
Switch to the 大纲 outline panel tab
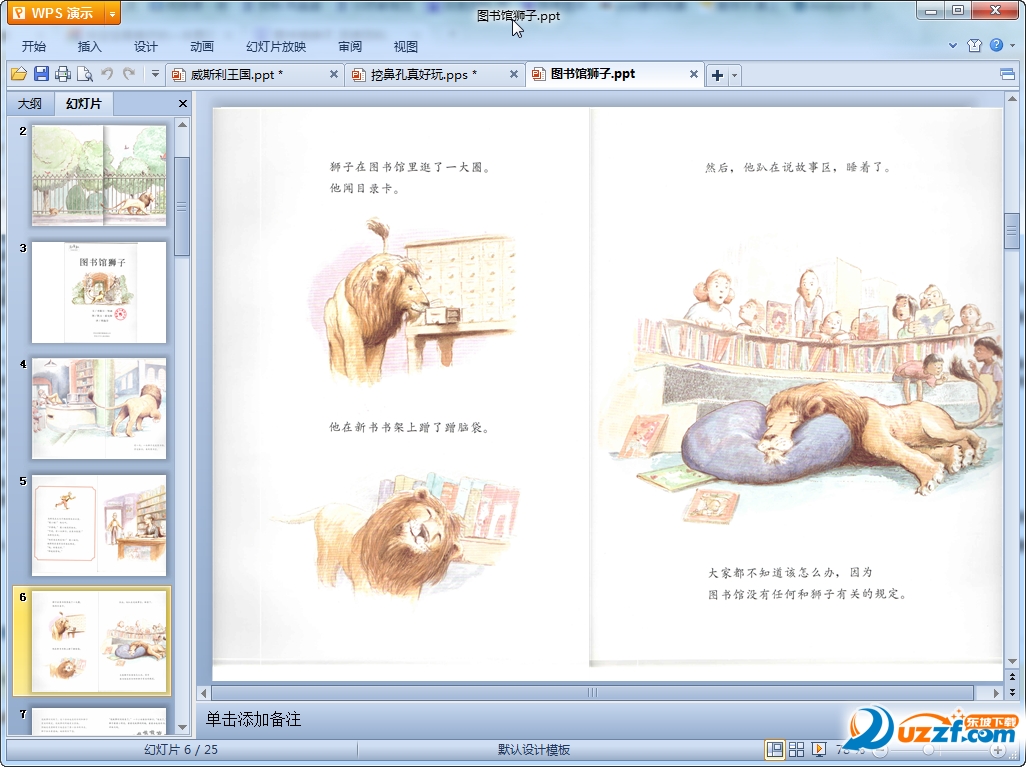coord(29,103)
